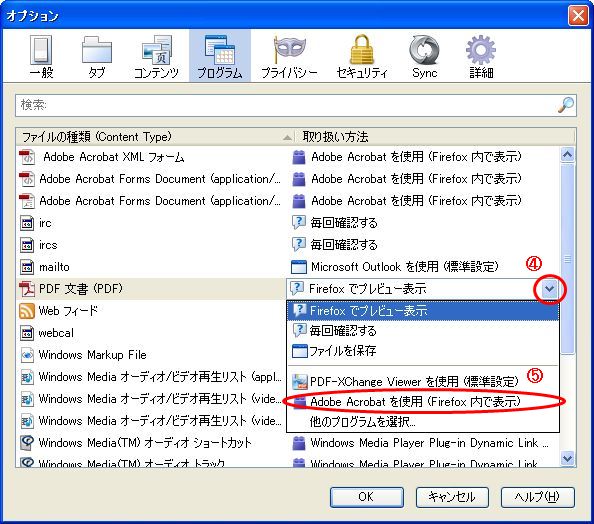Click the キャンセル button
The image size is (594, 524).
click(x=452, y=497)
